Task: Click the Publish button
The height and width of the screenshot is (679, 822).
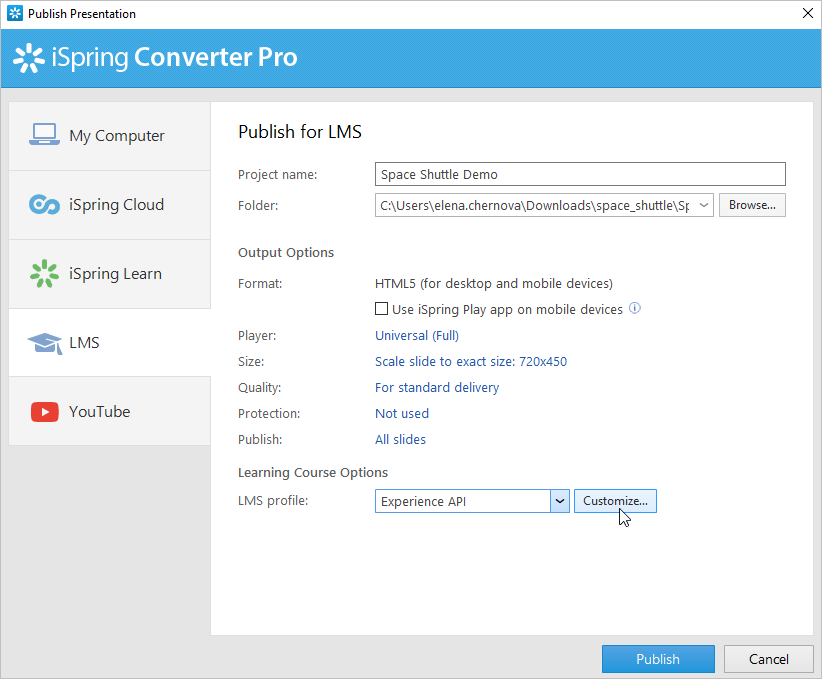Action: click(x=658, y=659)
